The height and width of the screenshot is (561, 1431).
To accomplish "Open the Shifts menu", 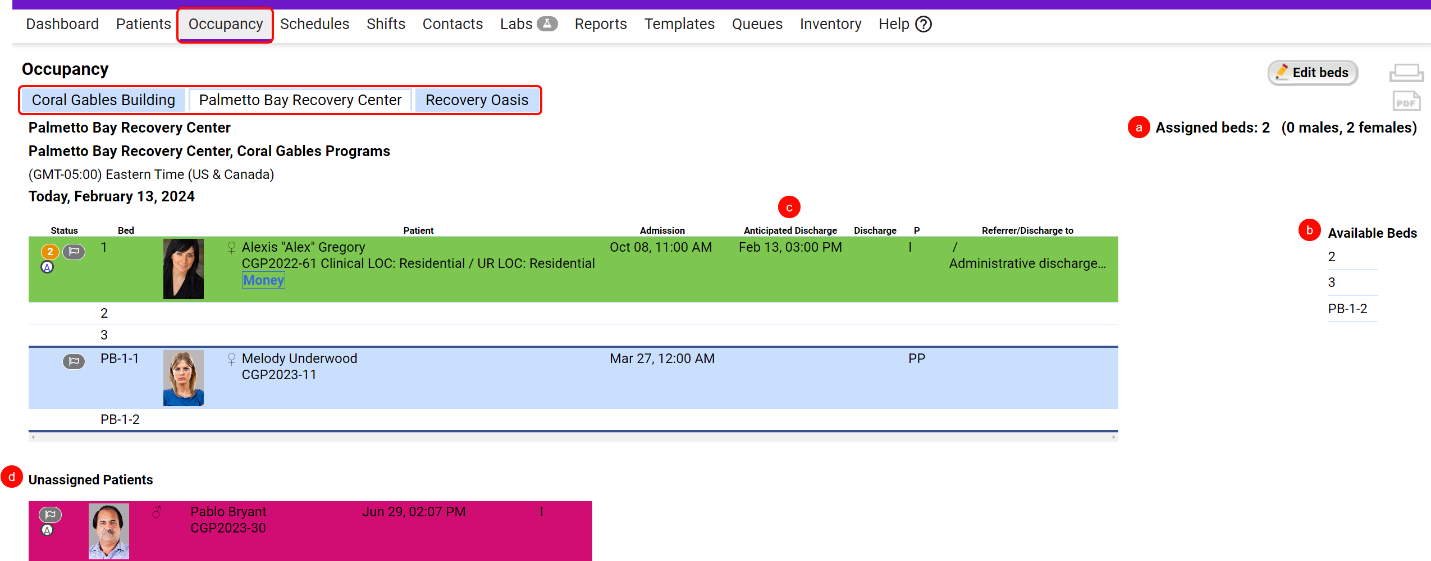I will (x=386, y=24).
